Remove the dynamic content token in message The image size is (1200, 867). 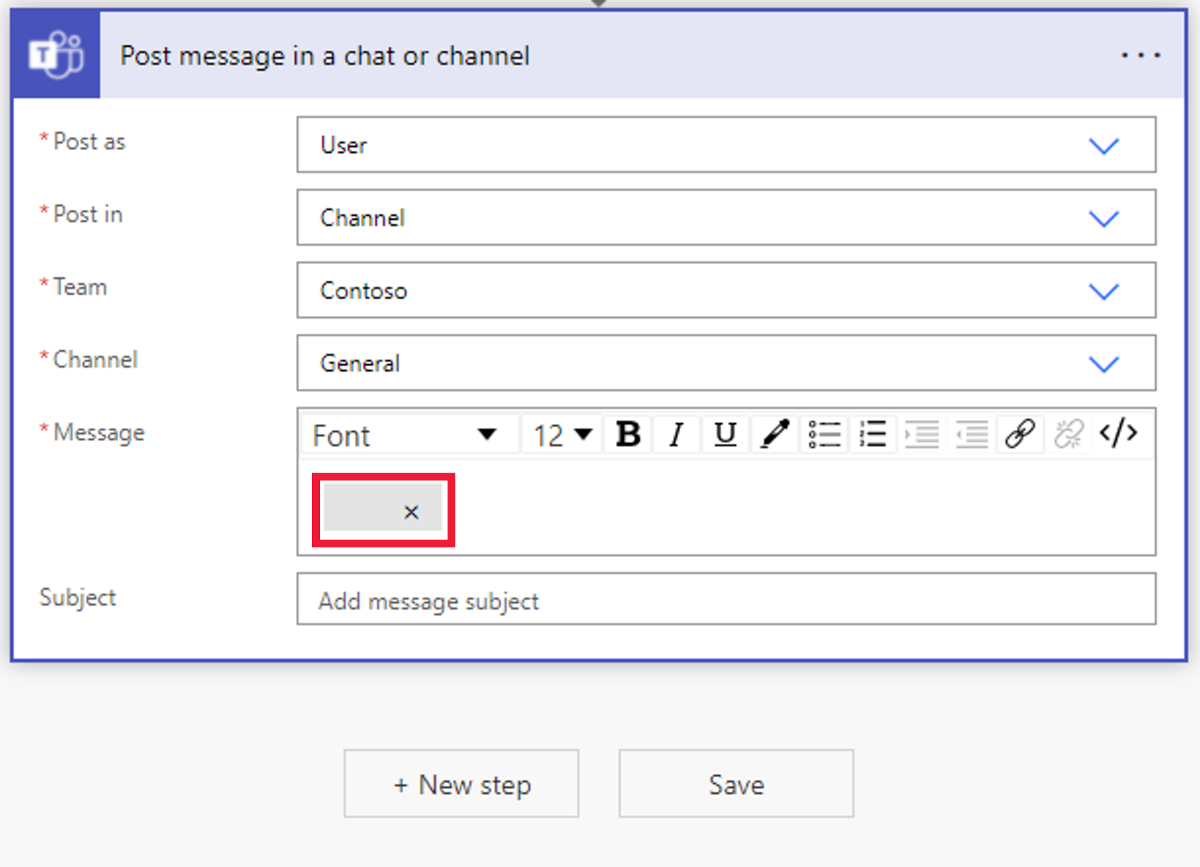[411, 513]
